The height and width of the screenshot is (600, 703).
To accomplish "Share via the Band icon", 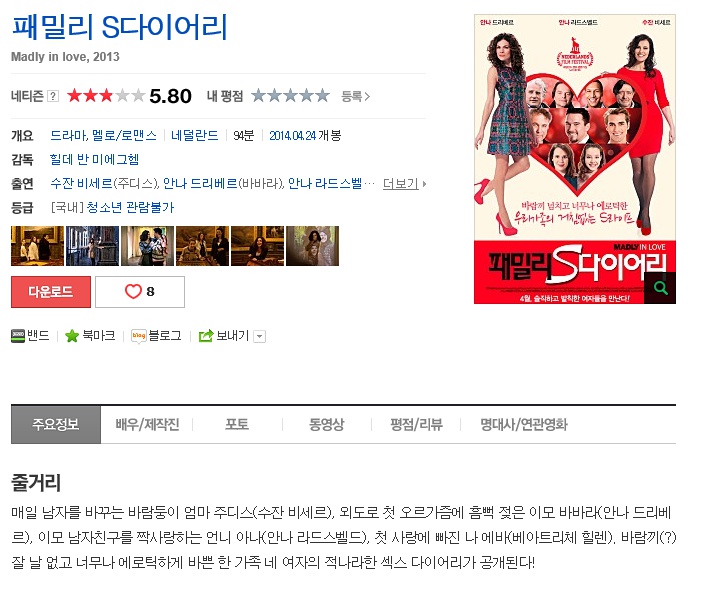I will click(18, 336).
